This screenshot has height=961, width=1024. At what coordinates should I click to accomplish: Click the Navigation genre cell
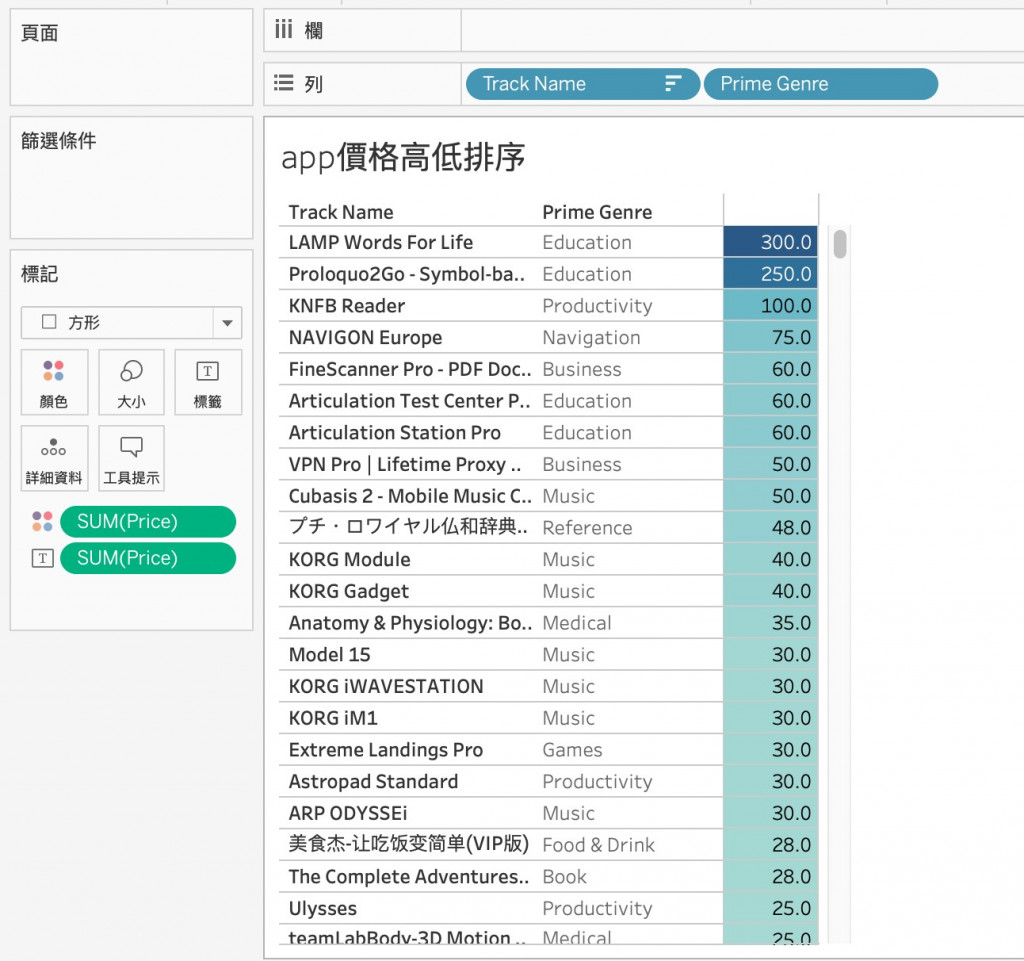click(592, 338)
